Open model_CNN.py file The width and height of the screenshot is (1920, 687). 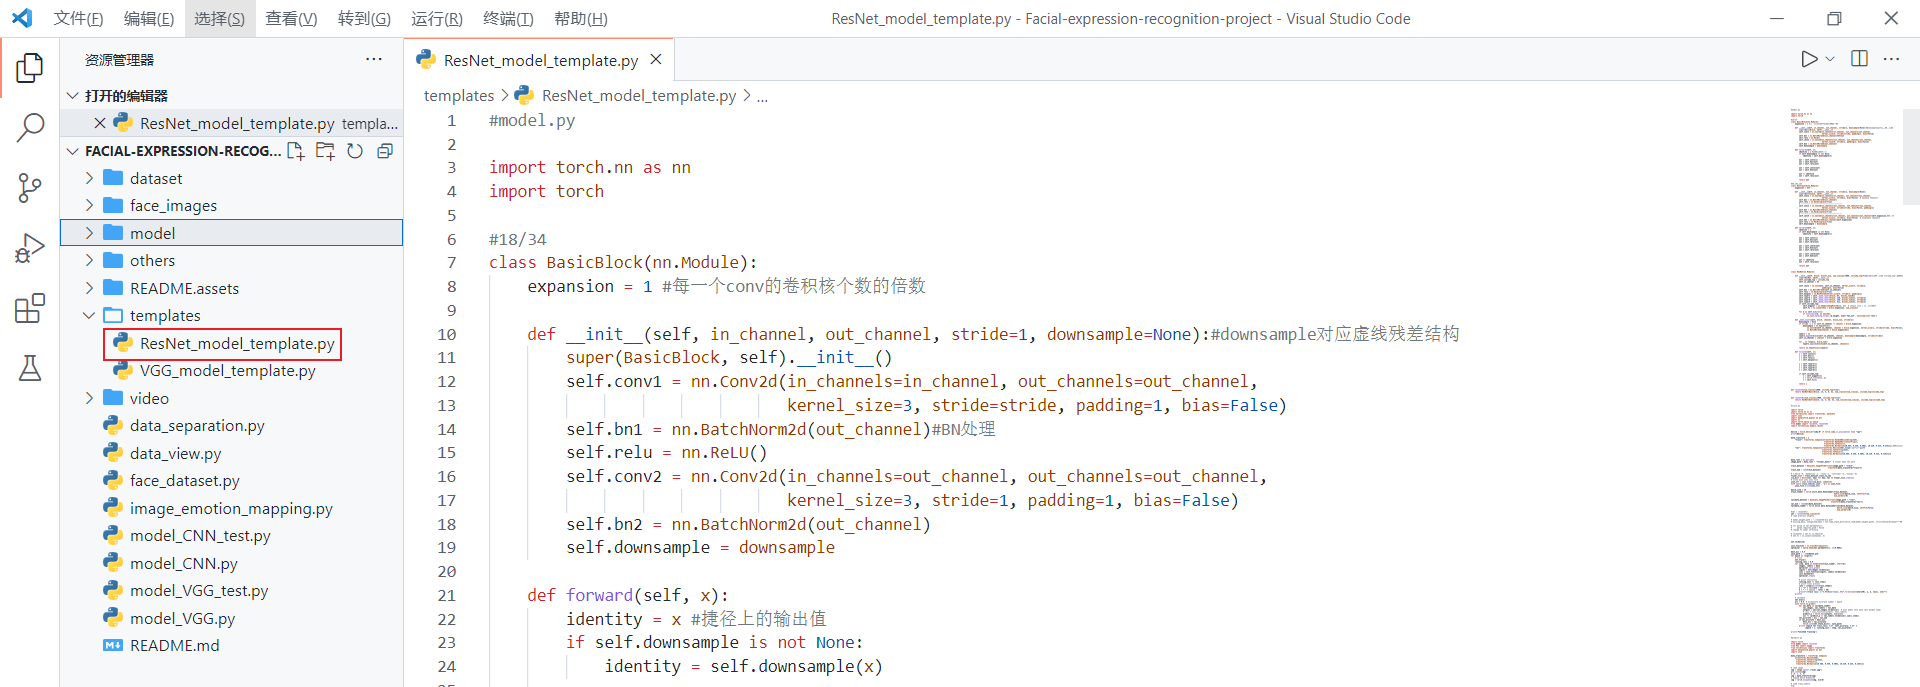[231, 563]
